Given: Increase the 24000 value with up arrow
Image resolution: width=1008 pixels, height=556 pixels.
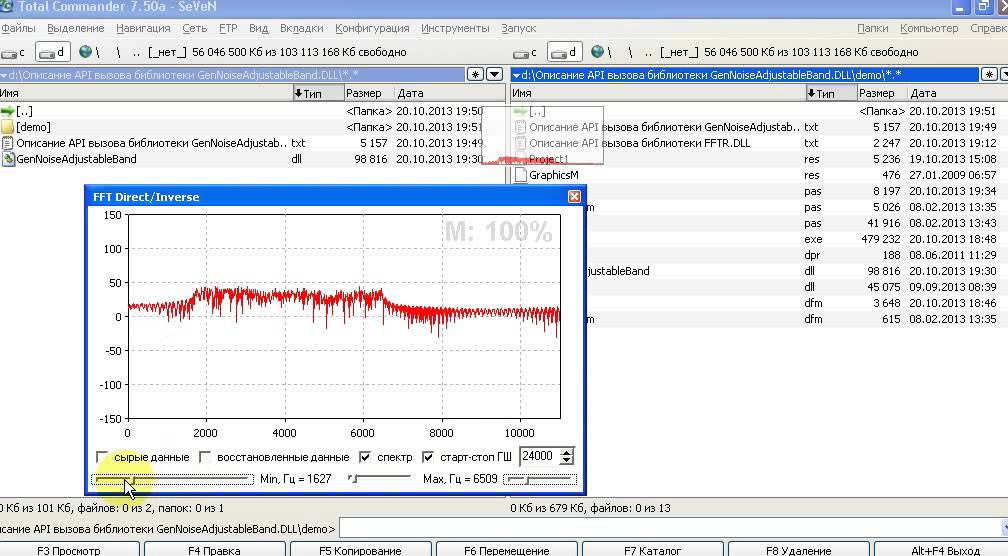Looking at the screenshot, I should click(x=566, y=452).
